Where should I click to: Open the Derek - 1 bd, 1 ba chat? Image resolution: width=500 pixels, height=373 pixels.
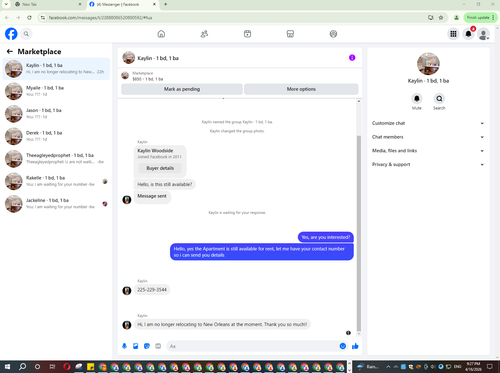pos(56,136)
